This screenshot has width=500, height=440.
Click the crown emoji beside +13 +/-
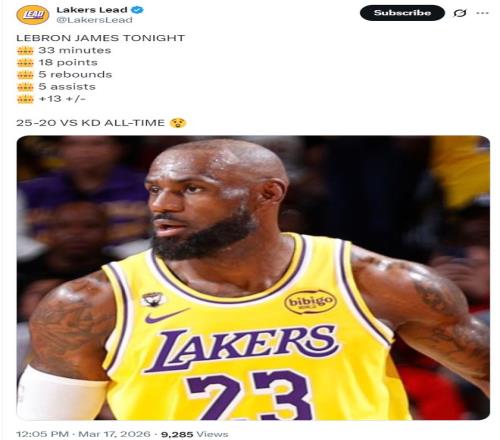point(25,99)
